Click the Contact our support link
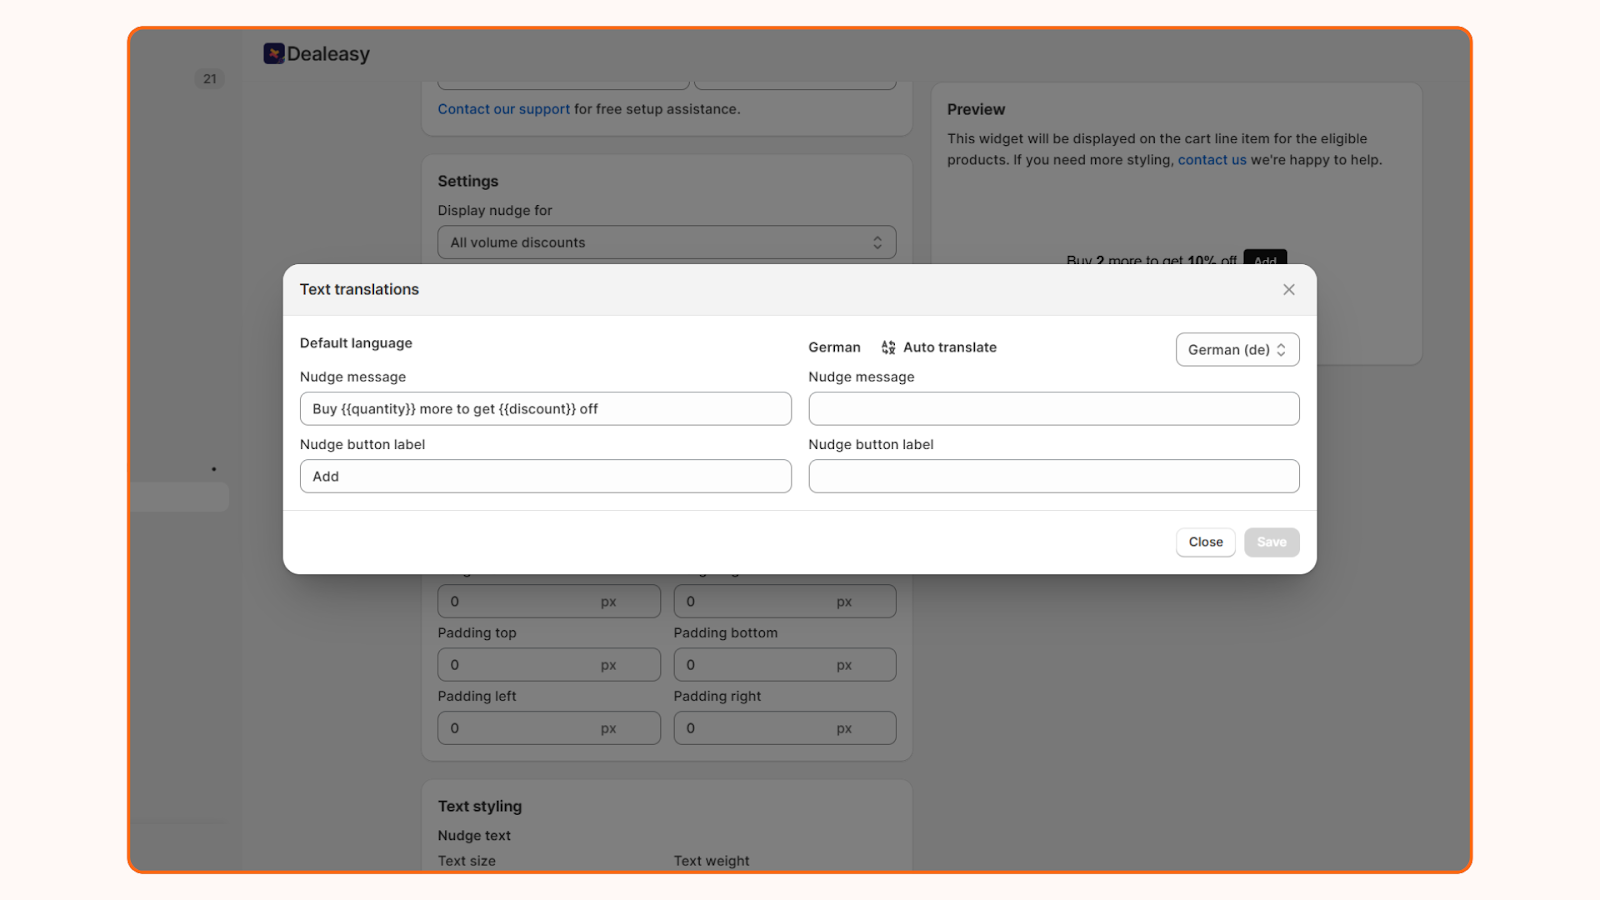Viewport: 1600px width, 900px height. click(503, 109)
